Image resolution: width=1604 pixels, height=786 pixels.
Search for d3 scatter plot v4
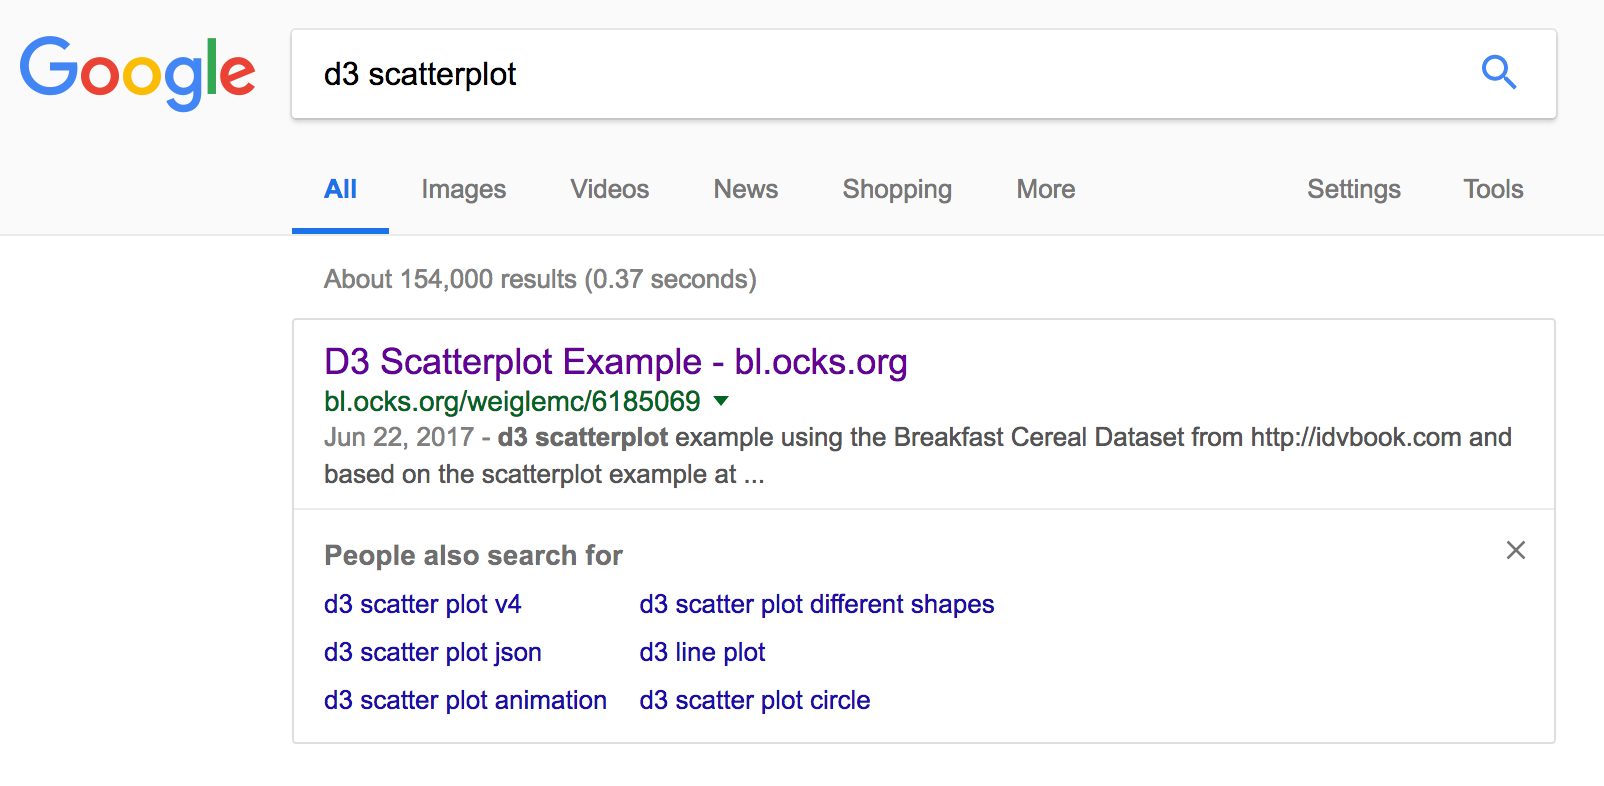coord(422,604)
